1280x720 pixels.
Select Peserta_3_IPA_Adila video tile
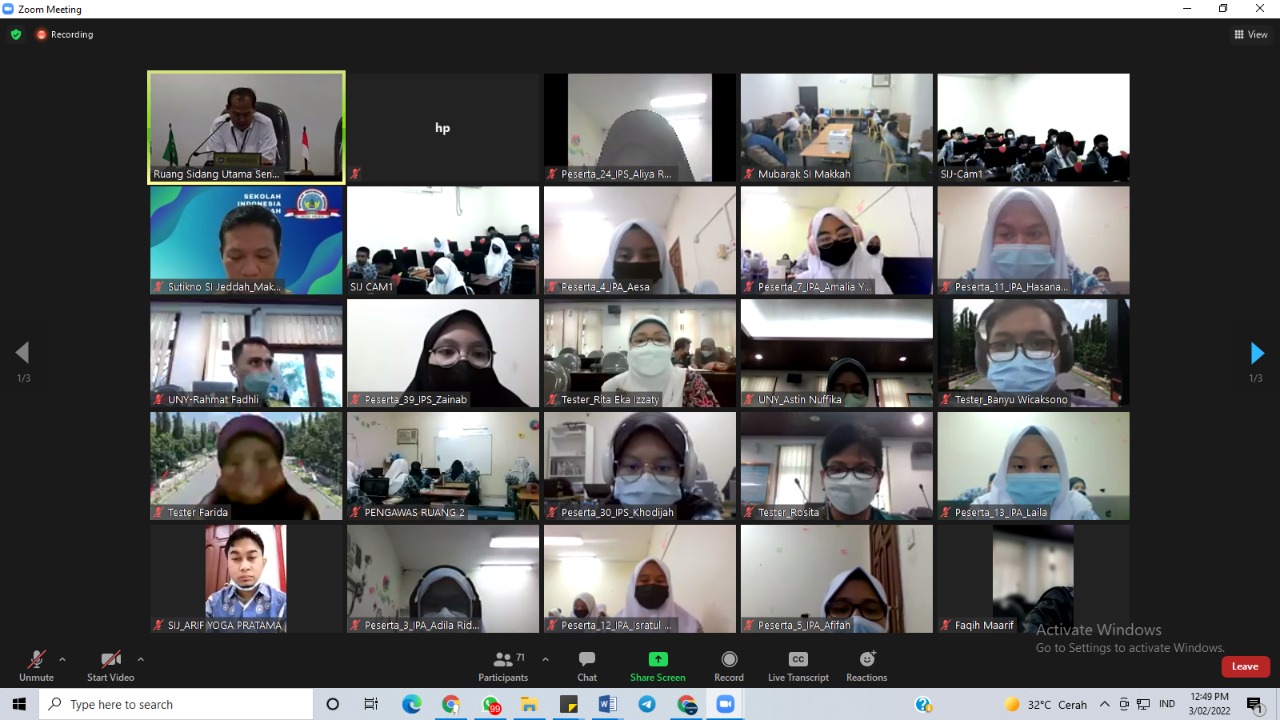(x=442, y=579)
